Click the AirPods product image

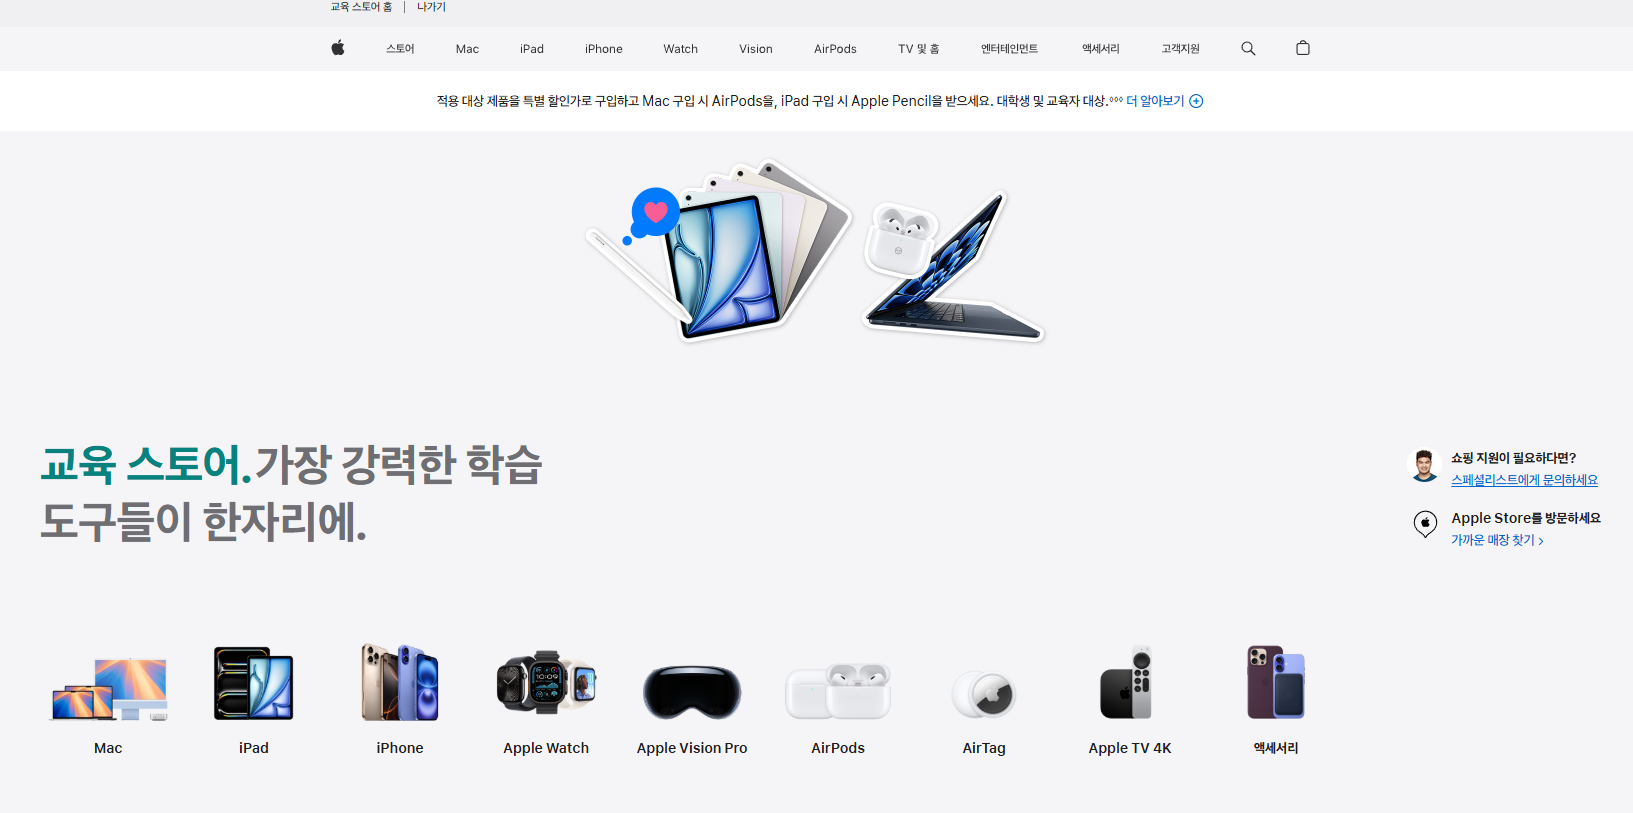click(x=838, y=690)
